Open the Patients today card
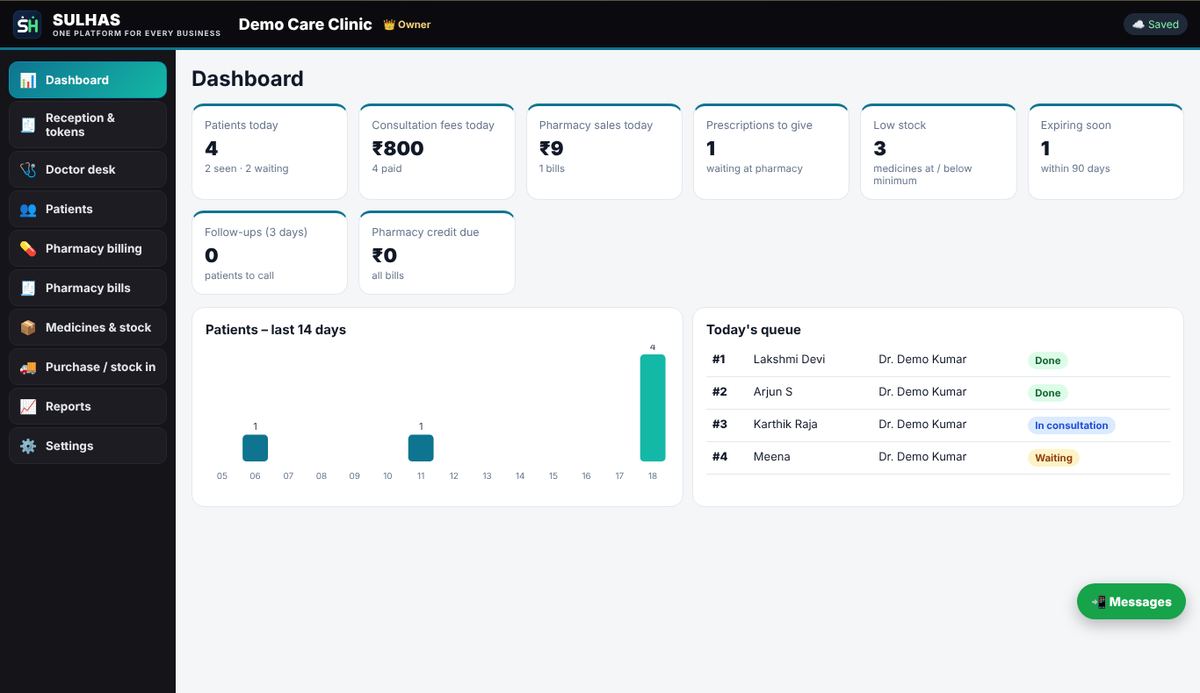This screenshot has height=693, width=1200. click(x=269, y=152)
